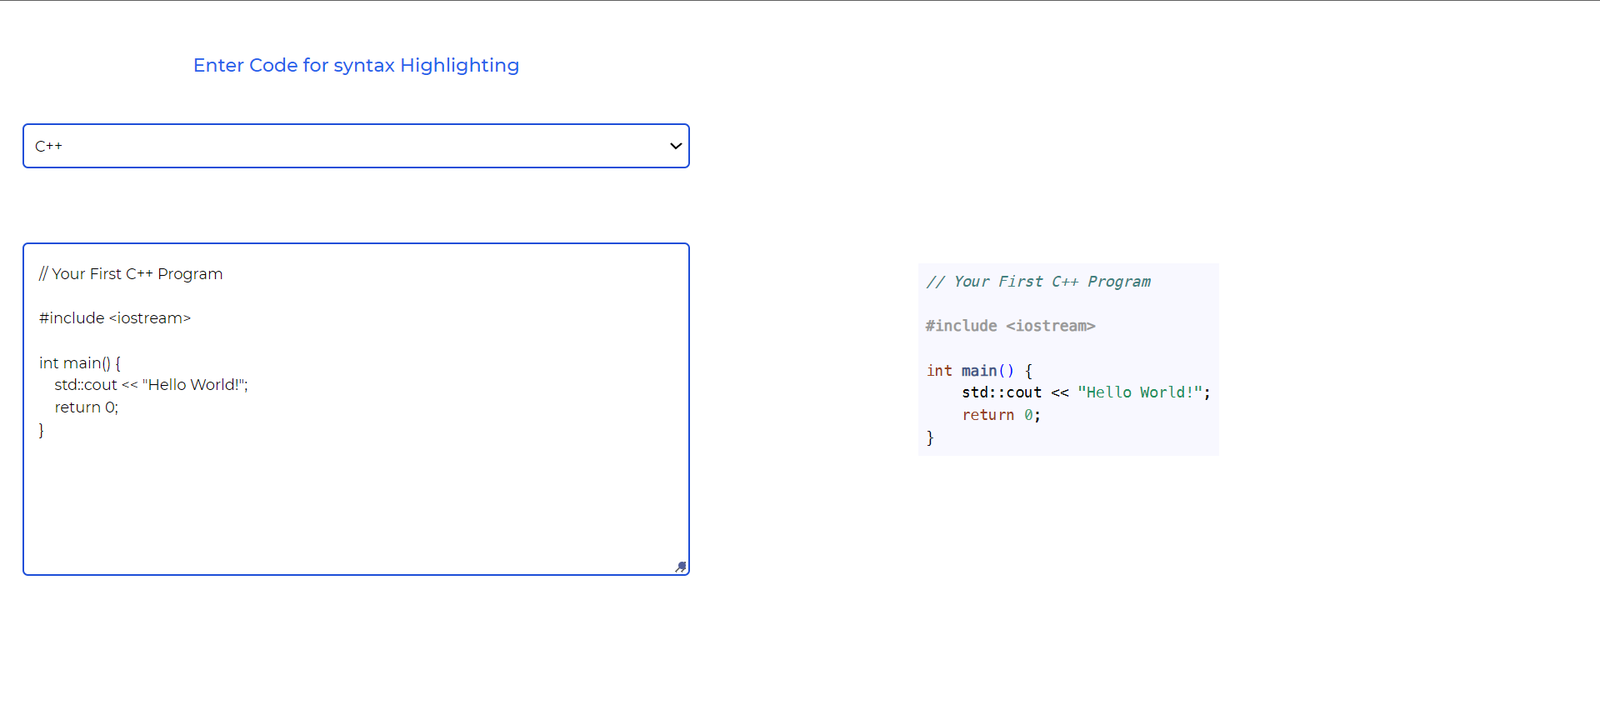Viewport: 1600px width, 715px height.
Task: Click the 'int main() {' line in the textarea
Action: [80, 363]
